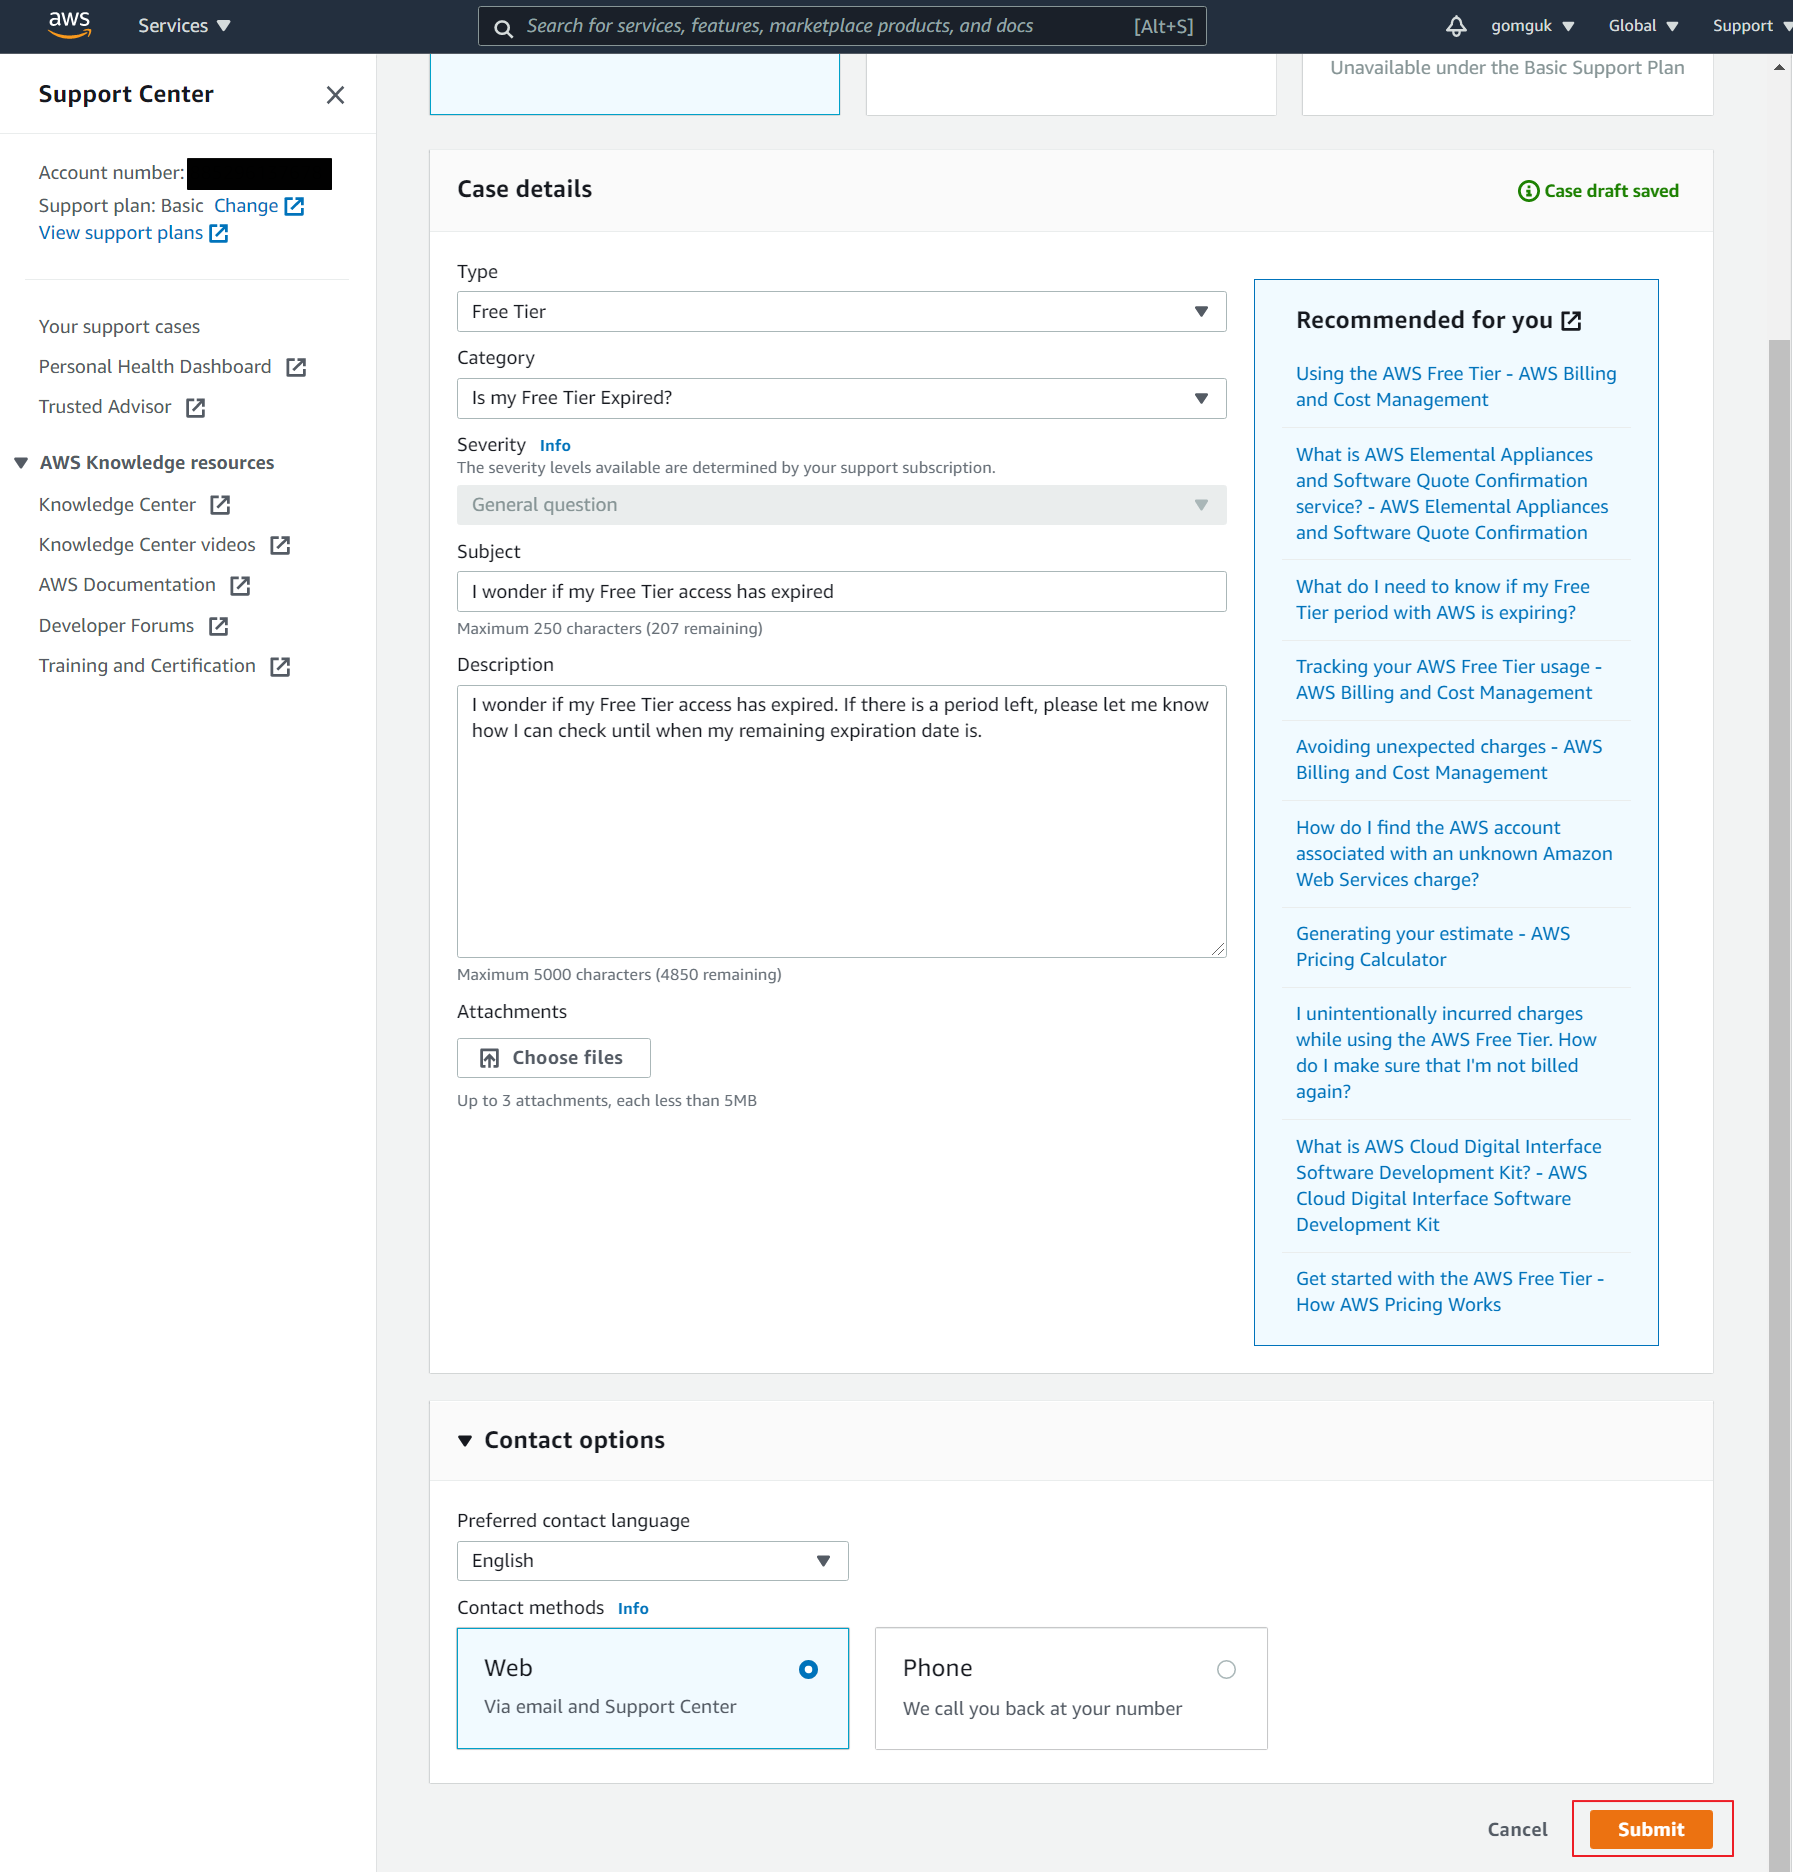
Task: Open Avoiding unexpected charges article
Action: click(x=1449, y=760)
